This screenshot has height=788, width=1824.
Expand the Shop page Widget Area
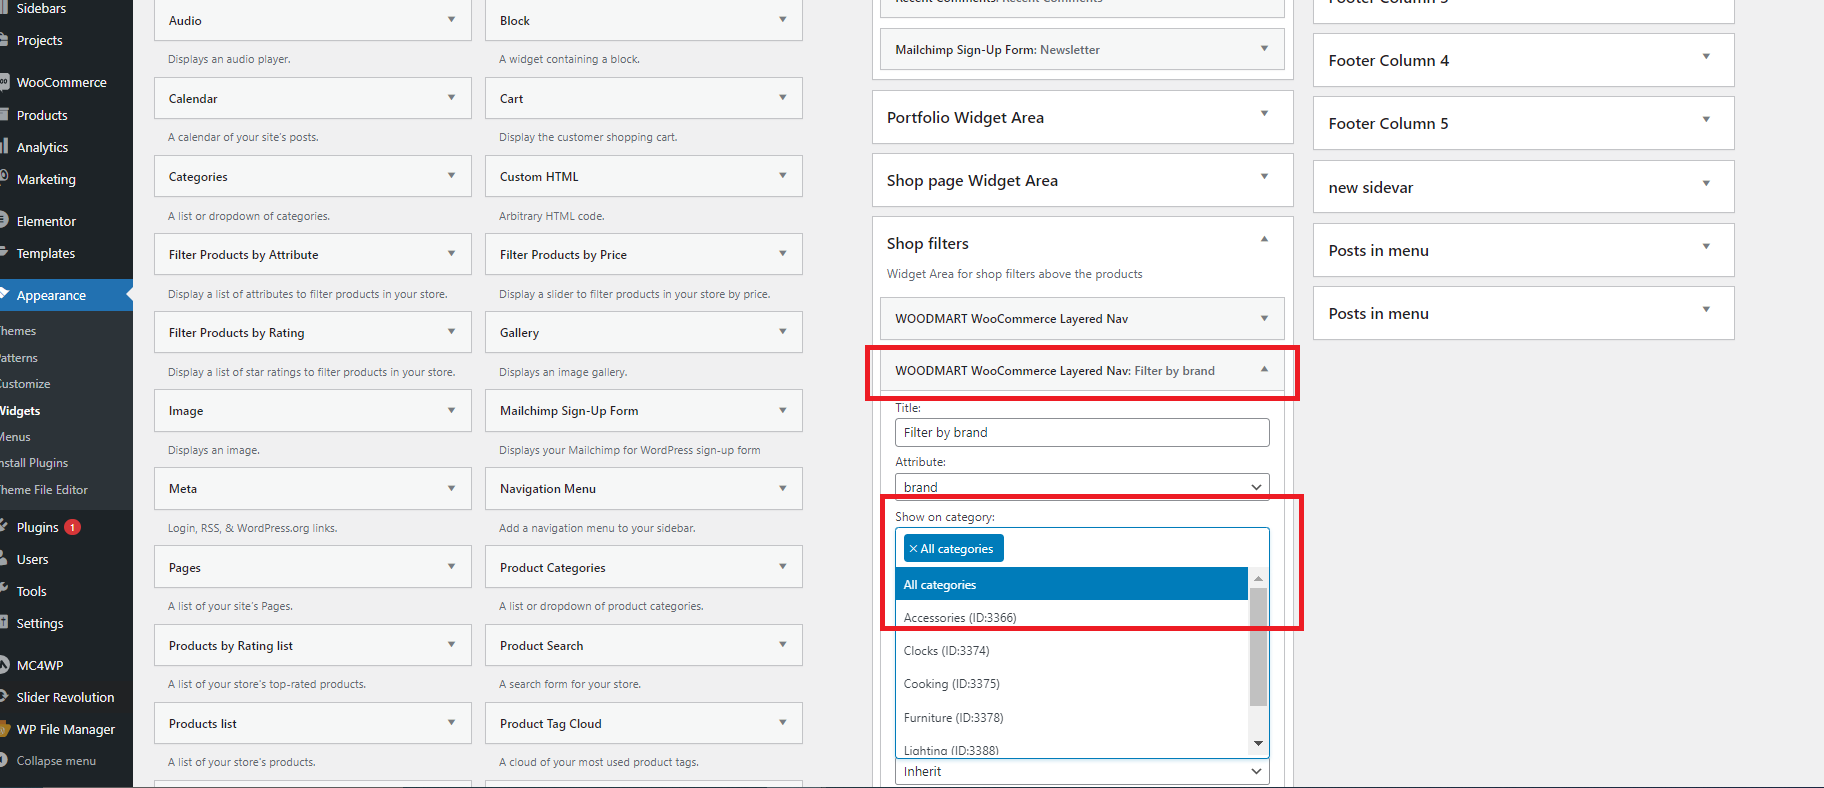pos(1264,177)
